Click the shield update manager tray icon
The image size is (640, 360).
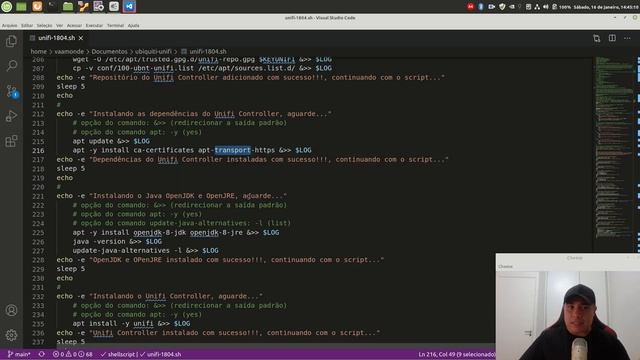pyautogui.click(x=502, y=7)
